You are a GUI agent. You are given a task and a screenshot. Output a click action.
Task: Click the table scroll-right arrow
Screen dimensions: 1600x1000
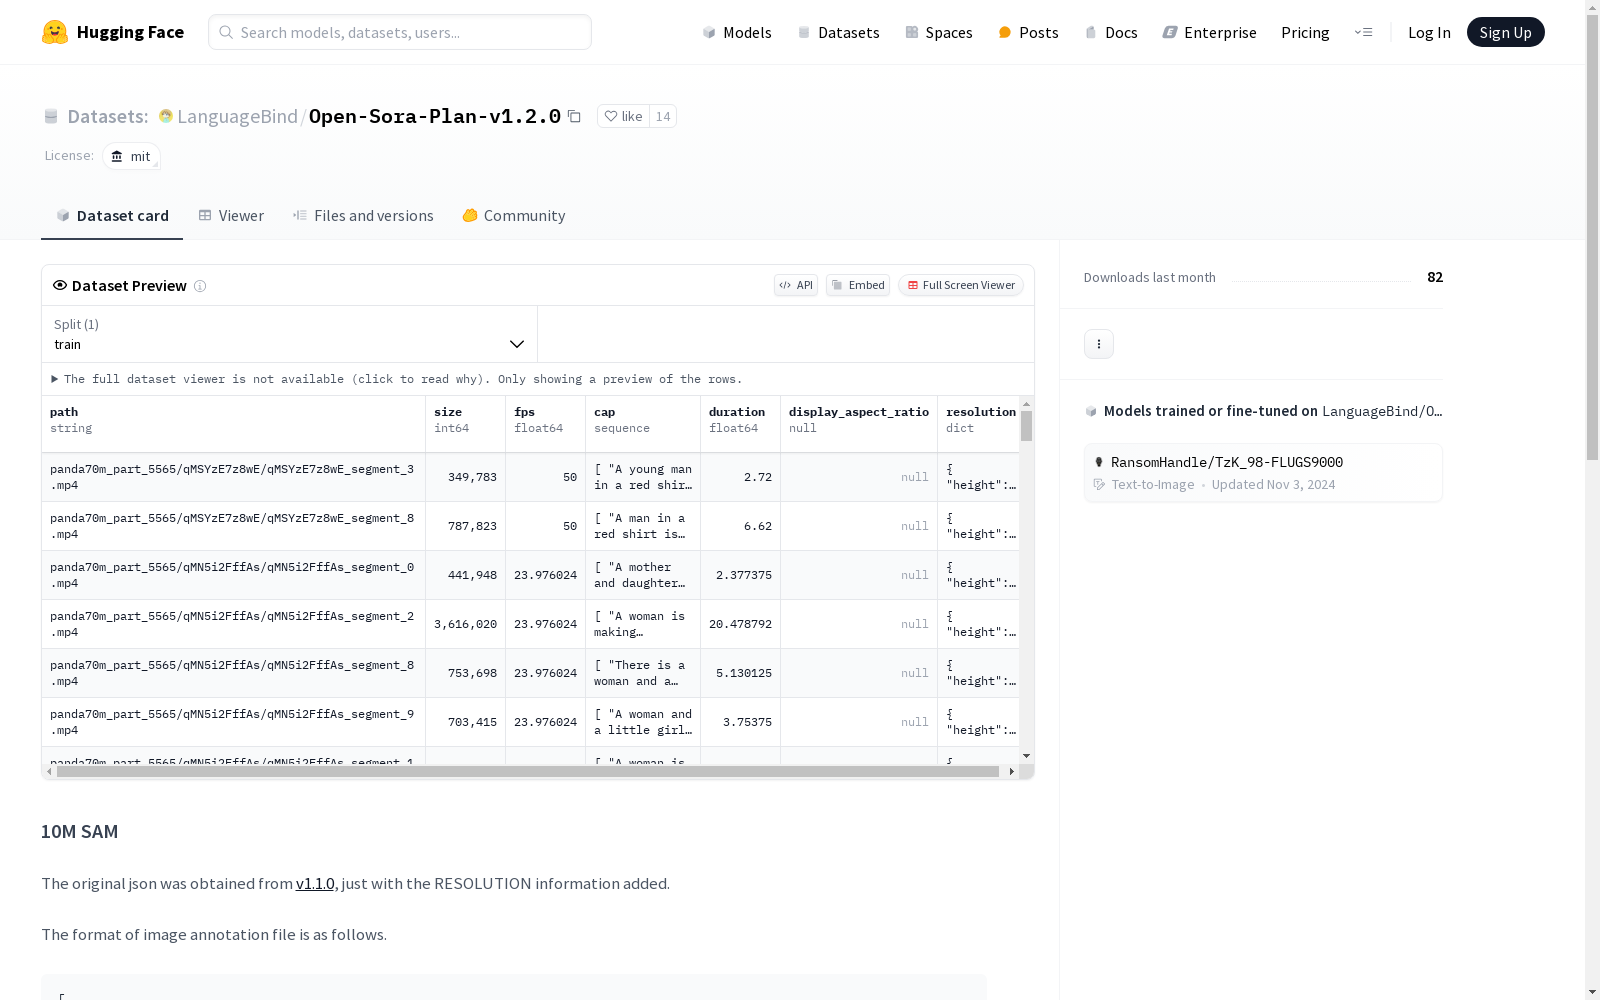click(1011, 772)
